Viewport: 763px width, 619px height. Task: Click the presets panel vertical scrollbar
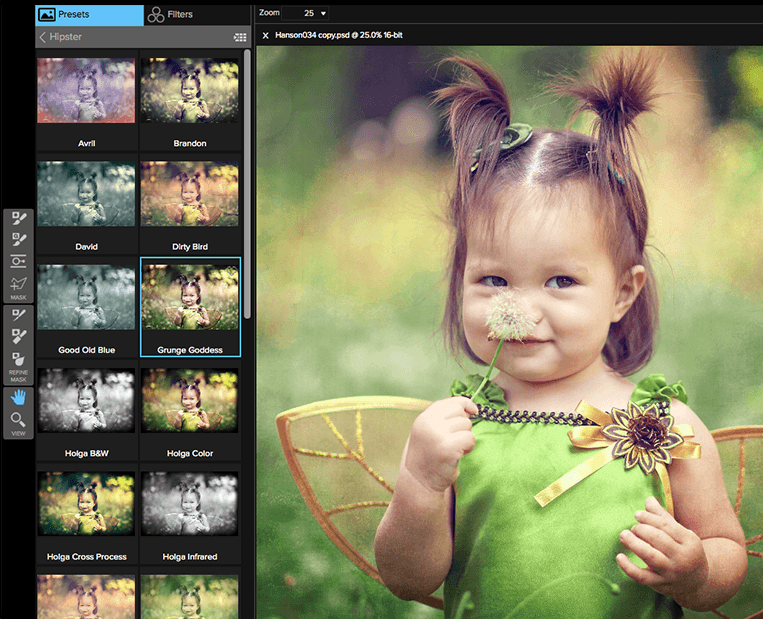(247, 184)
